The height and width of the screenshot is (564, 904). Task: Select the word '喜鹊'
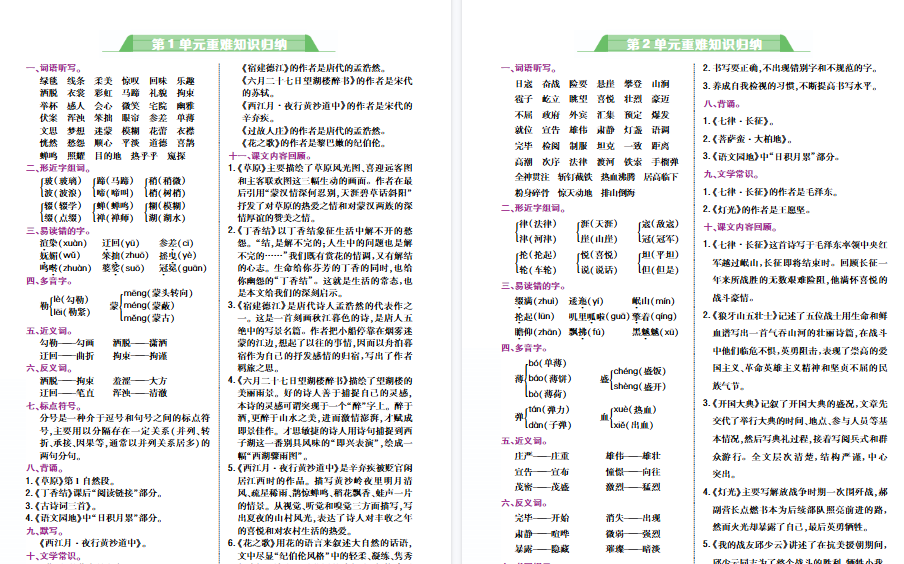coord(186,143)
